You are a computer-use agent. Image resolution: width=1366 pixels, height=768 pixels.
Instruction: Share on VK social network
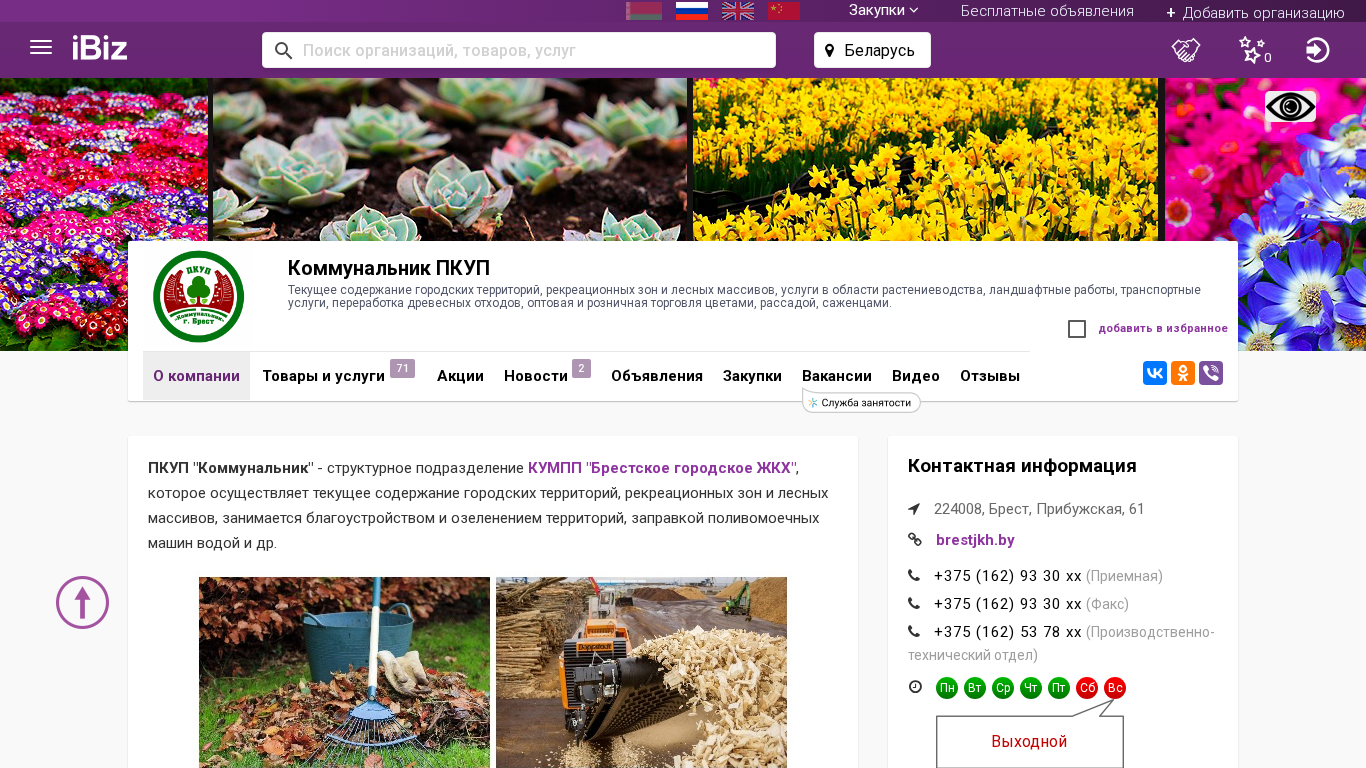pos(1155,373)
